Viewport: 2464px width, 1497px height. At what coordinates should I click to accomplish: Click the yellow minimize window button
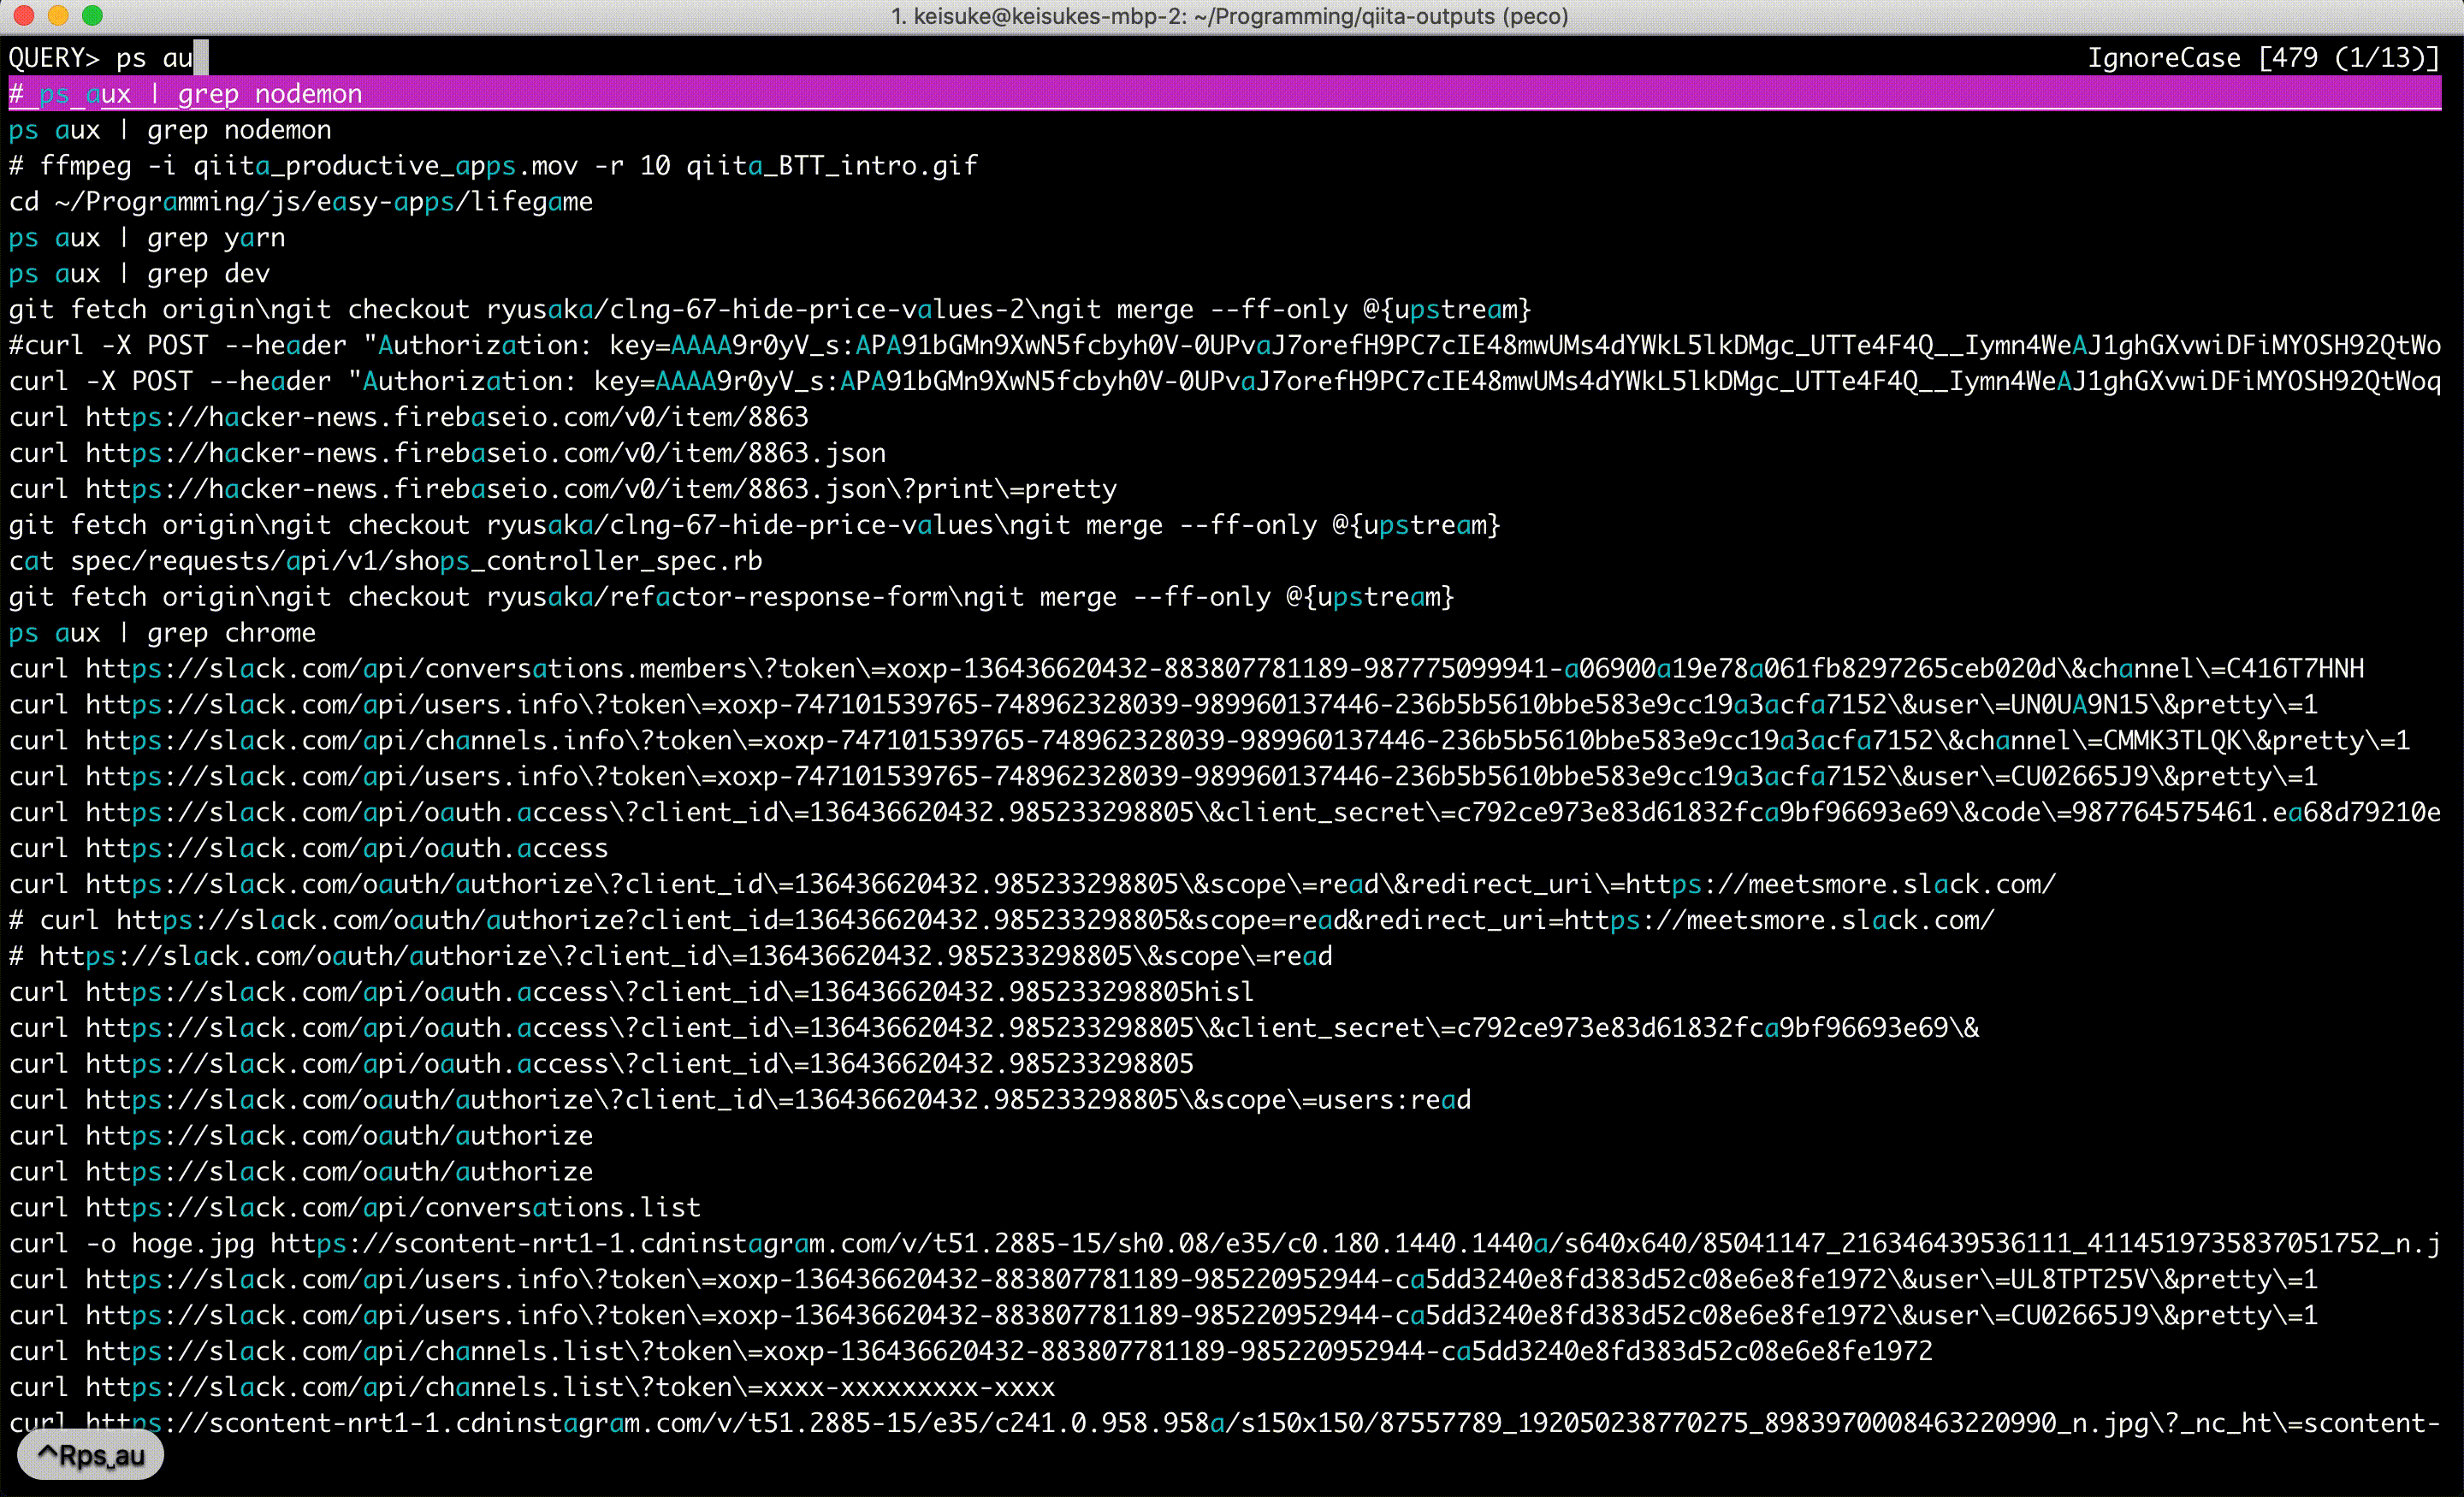tap(58, 15)
